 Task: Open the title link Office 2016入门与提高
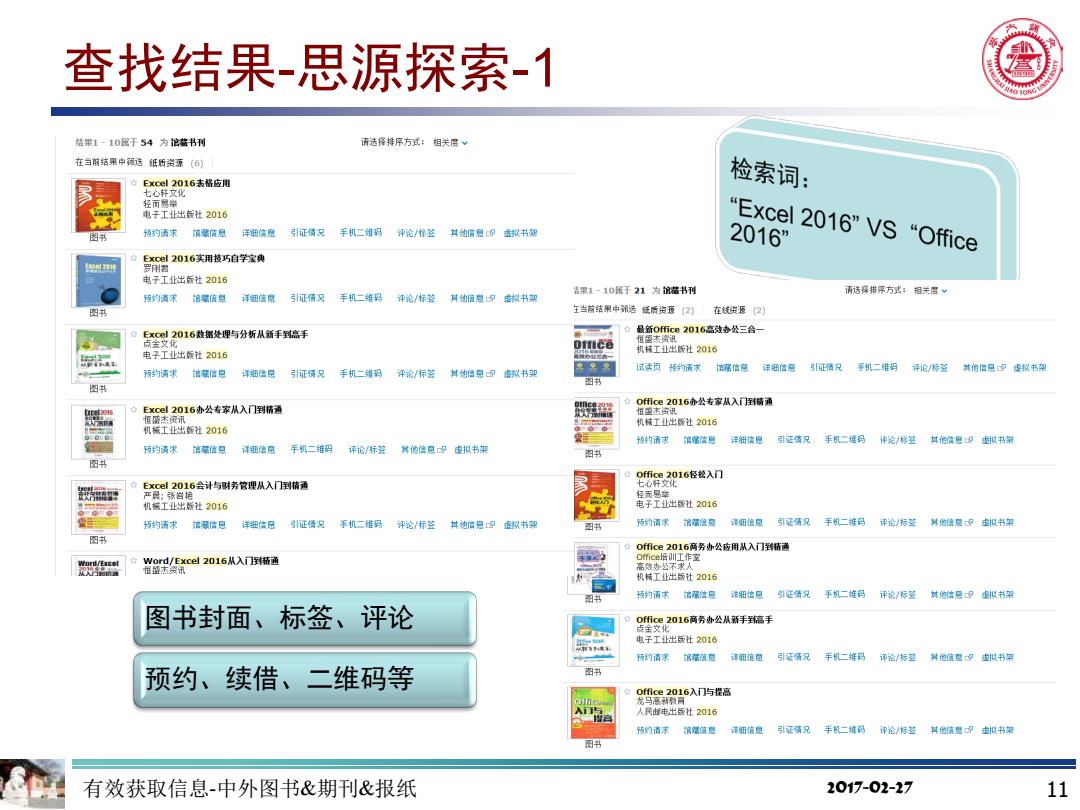tap(684, 692)
